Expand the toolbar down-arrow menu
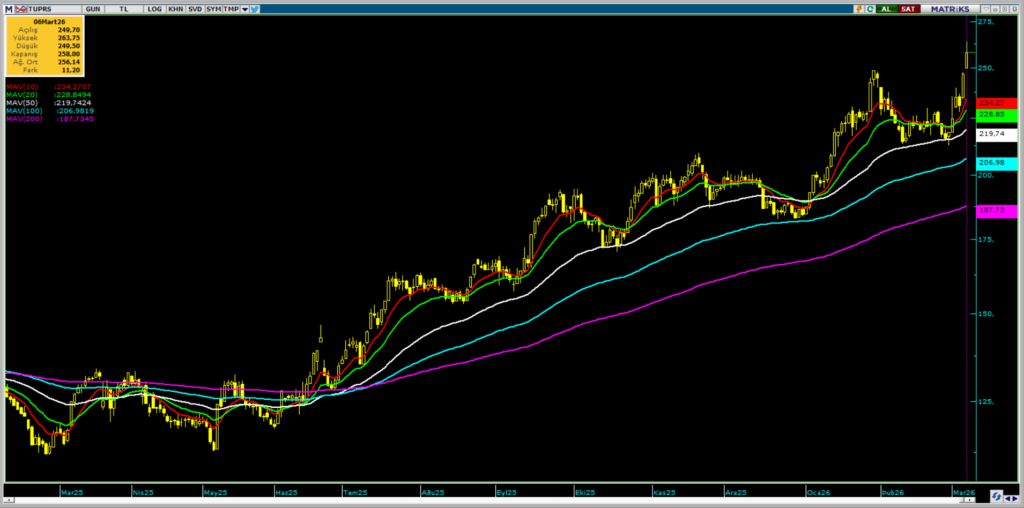 coord(244,8)
